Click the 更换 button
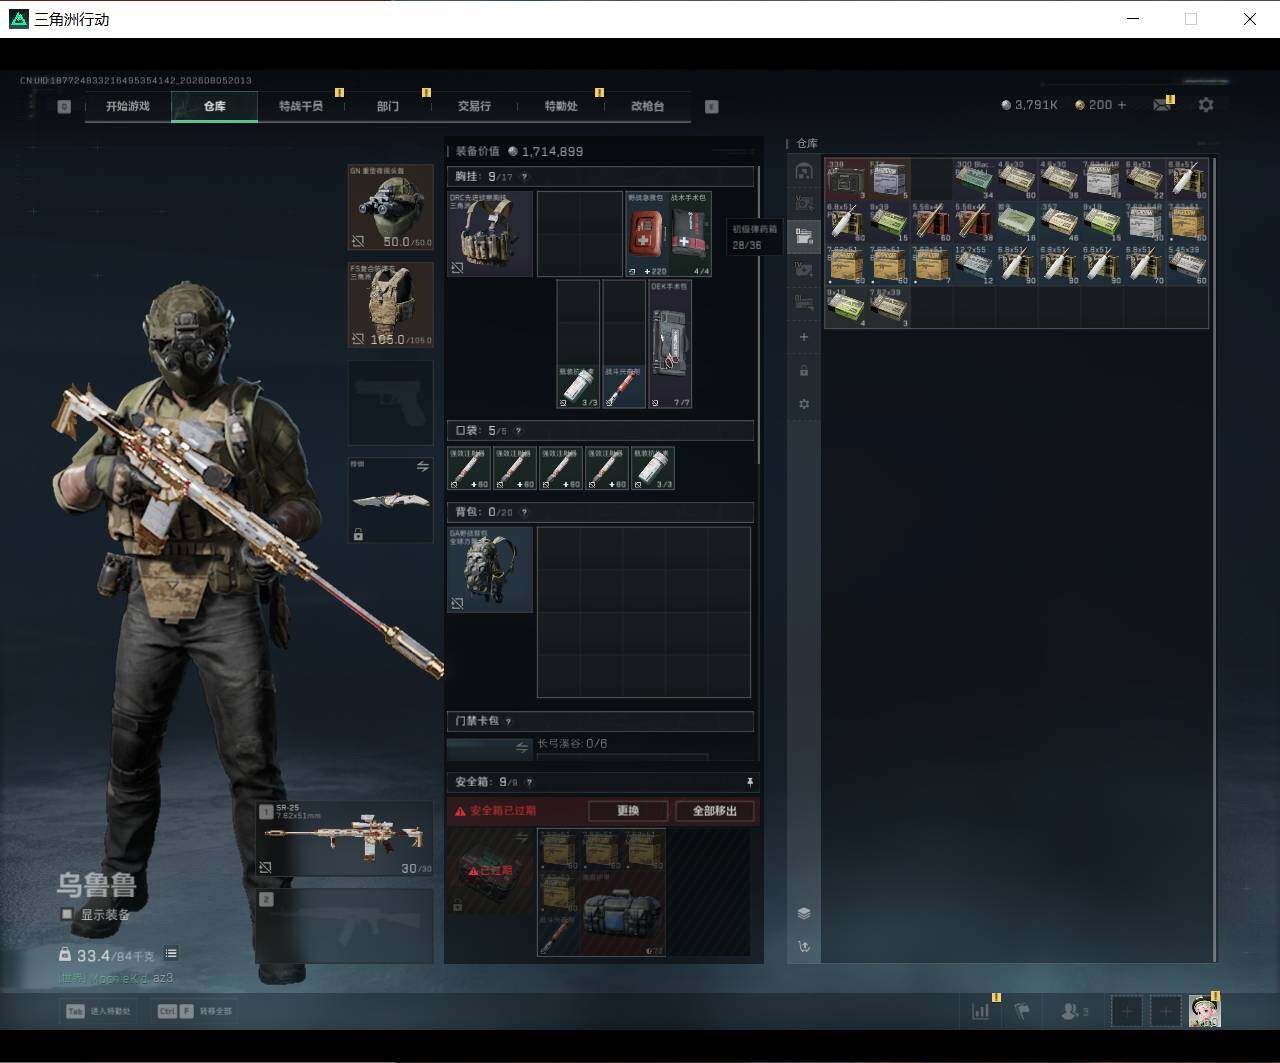 (x=628, y=811)
